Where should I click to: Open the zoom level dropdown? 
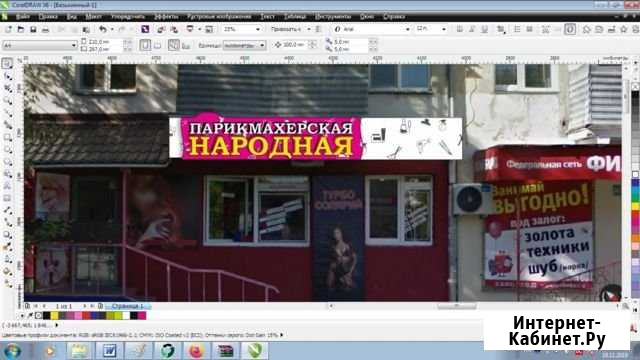tap(242, 29)
